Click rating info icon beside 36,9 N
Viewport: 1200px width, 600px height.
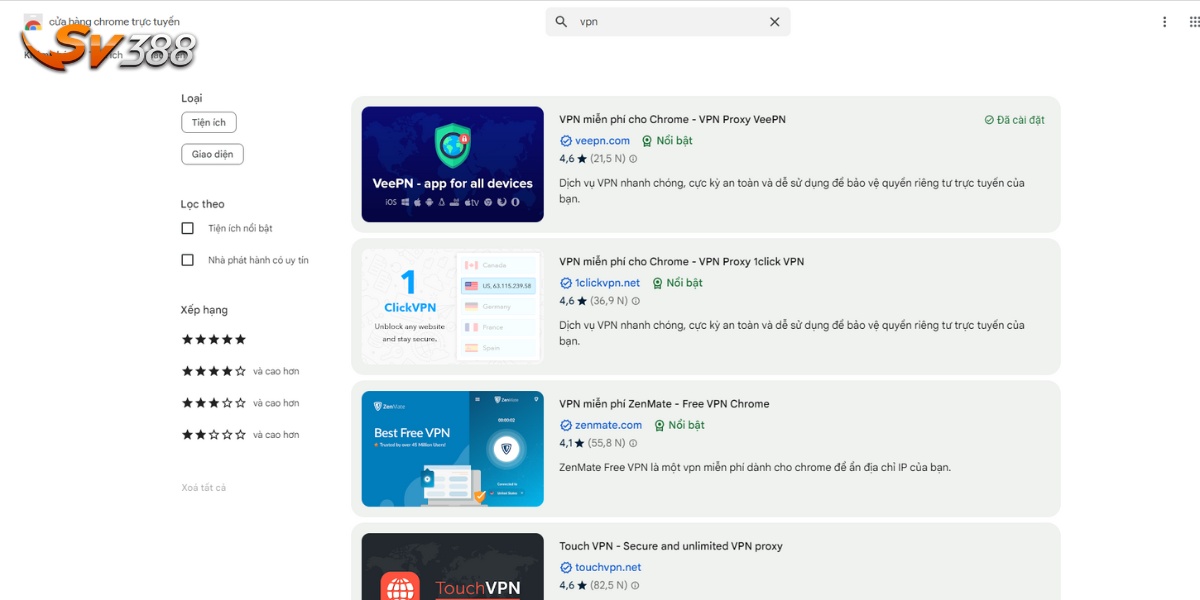pos(635,301)
